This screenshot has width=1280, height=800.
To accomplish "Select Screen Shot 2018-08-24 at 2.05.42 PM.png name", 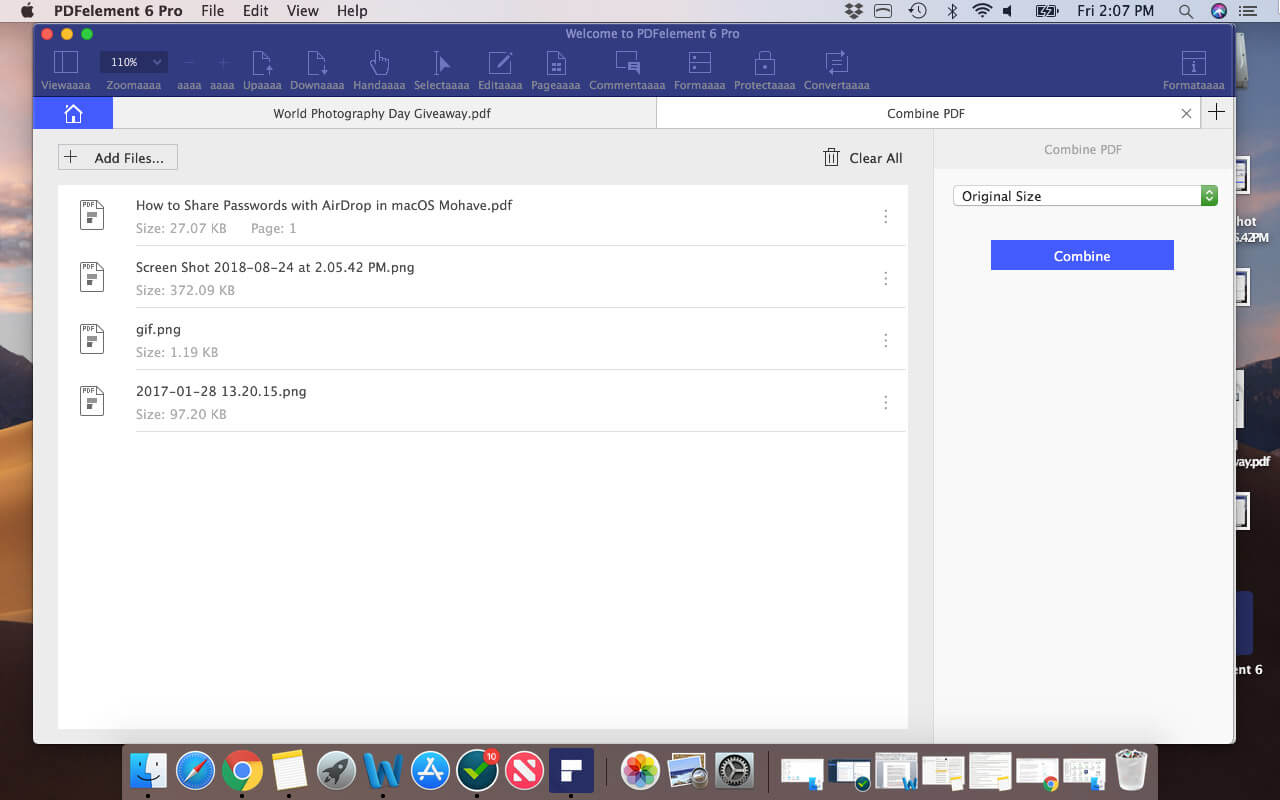I will [275, 267].
